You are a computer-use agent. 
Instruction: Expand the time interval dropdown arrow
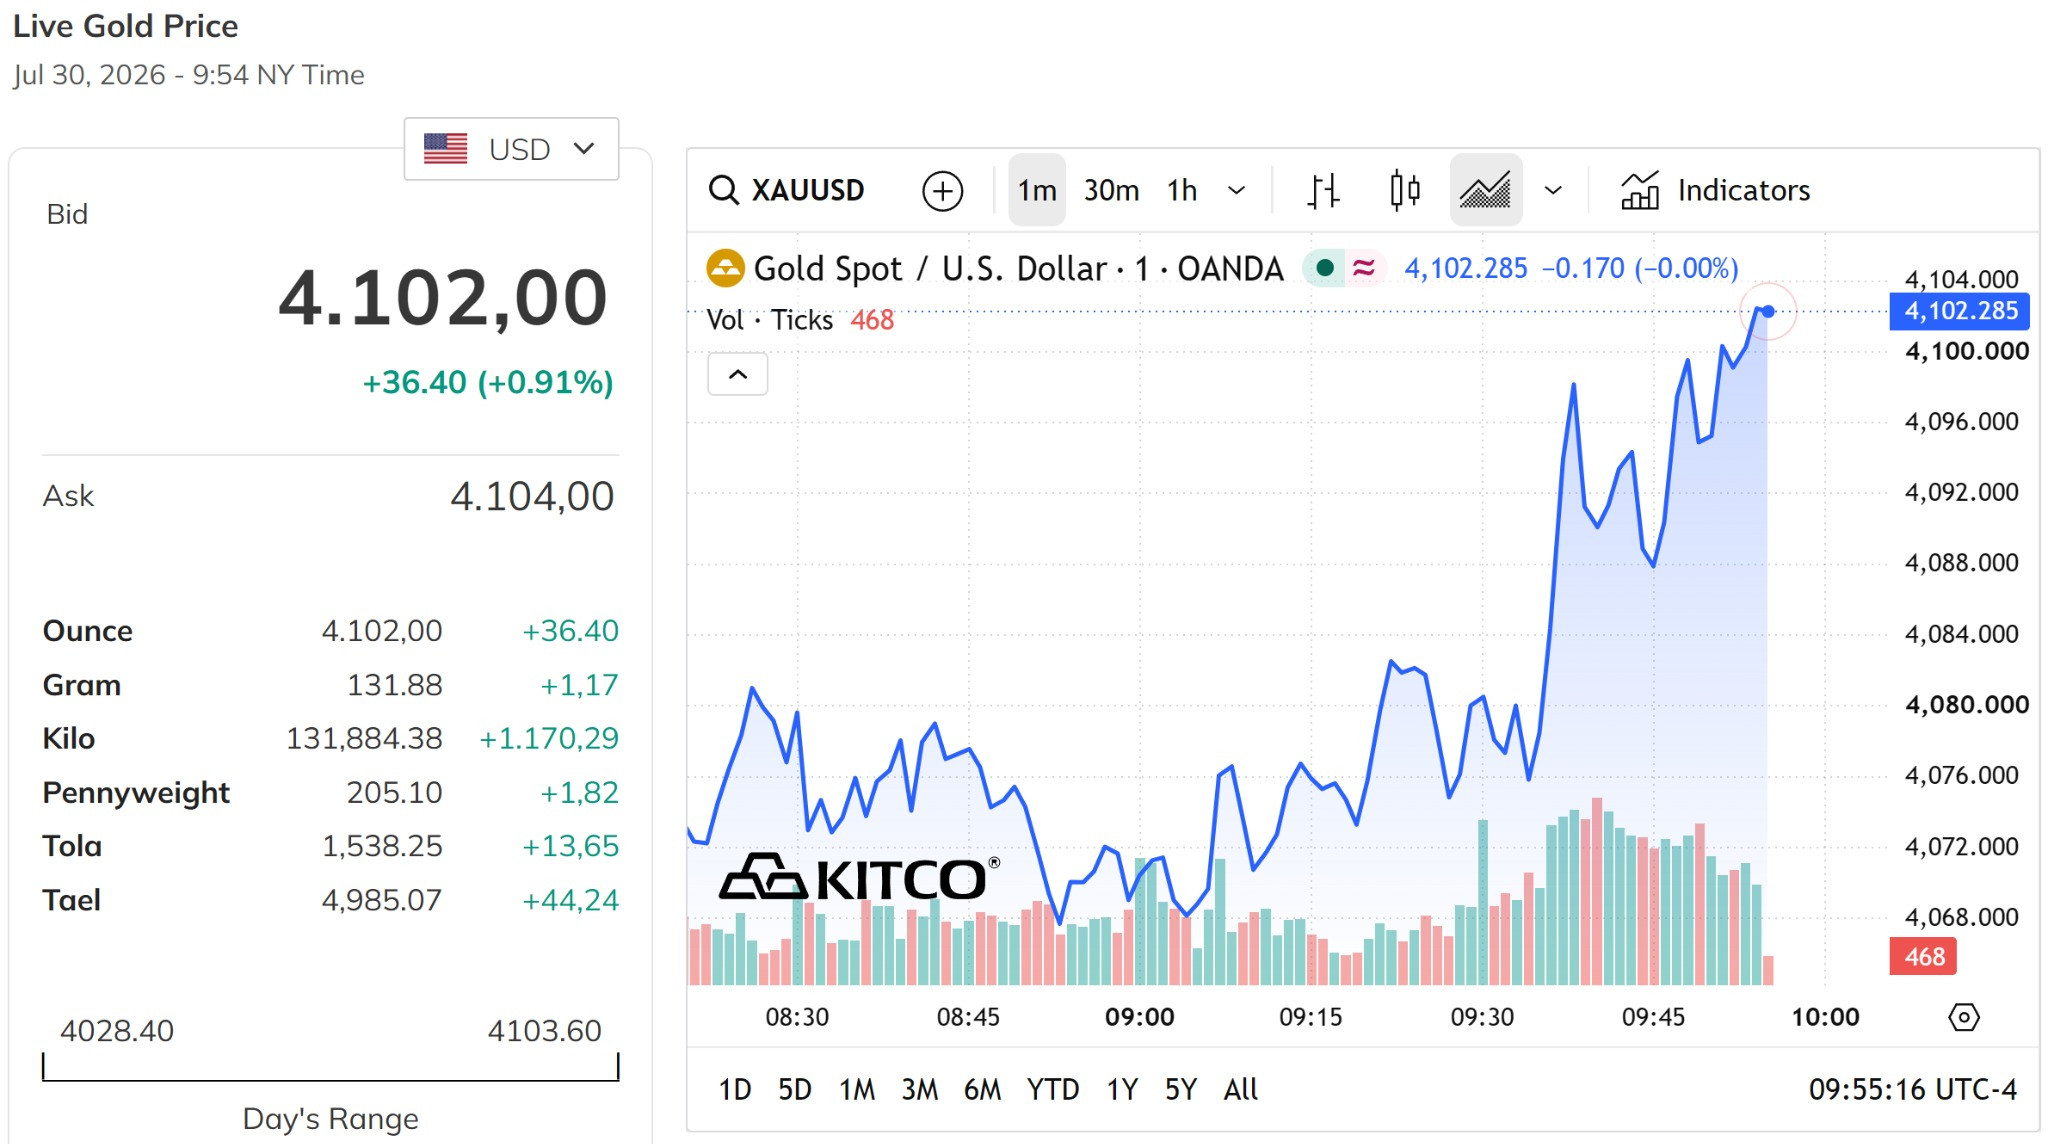click(x=1237, y=190)
